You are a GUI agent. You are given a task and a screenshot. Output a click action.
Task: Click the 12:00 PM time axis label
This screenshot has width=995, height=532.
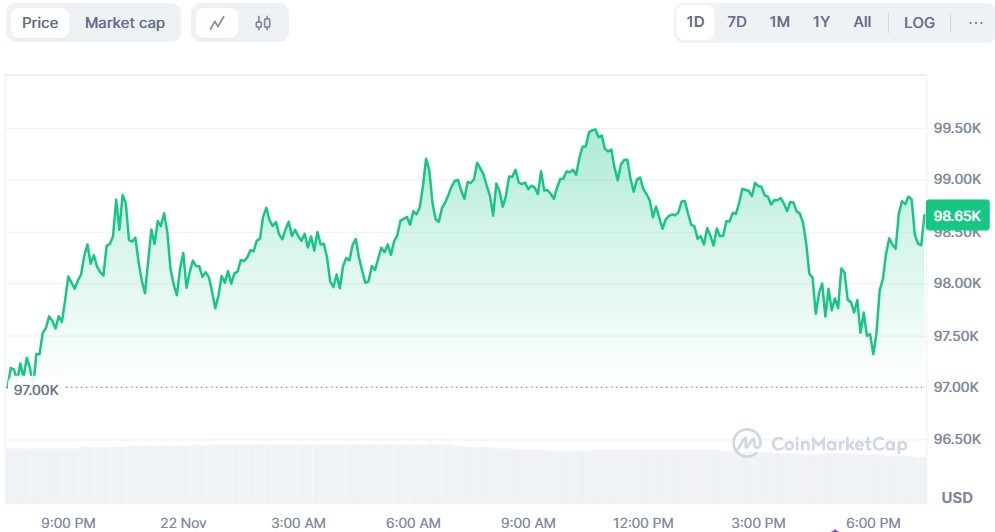[x=643, y=523]
